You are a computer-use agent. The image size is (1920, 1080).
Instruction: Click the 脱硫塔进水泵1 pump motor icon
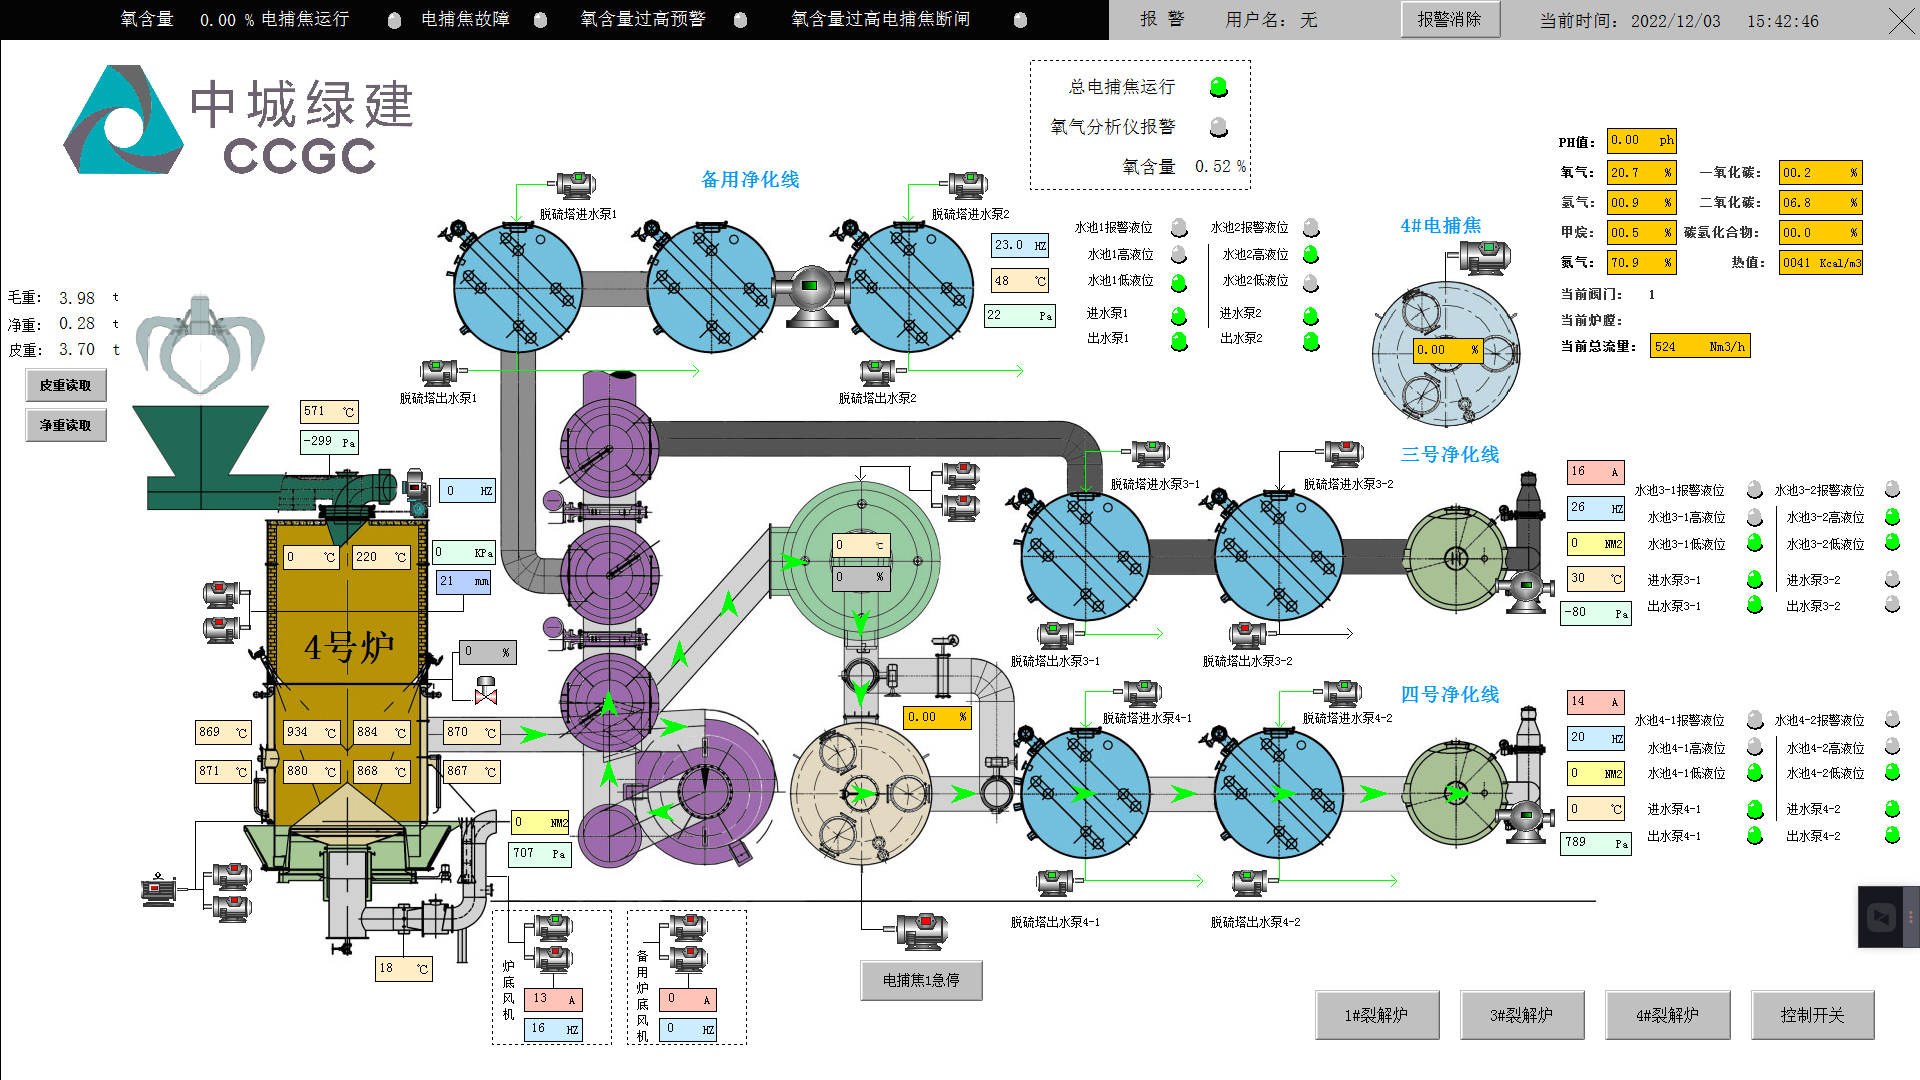(x=575, y=185)
